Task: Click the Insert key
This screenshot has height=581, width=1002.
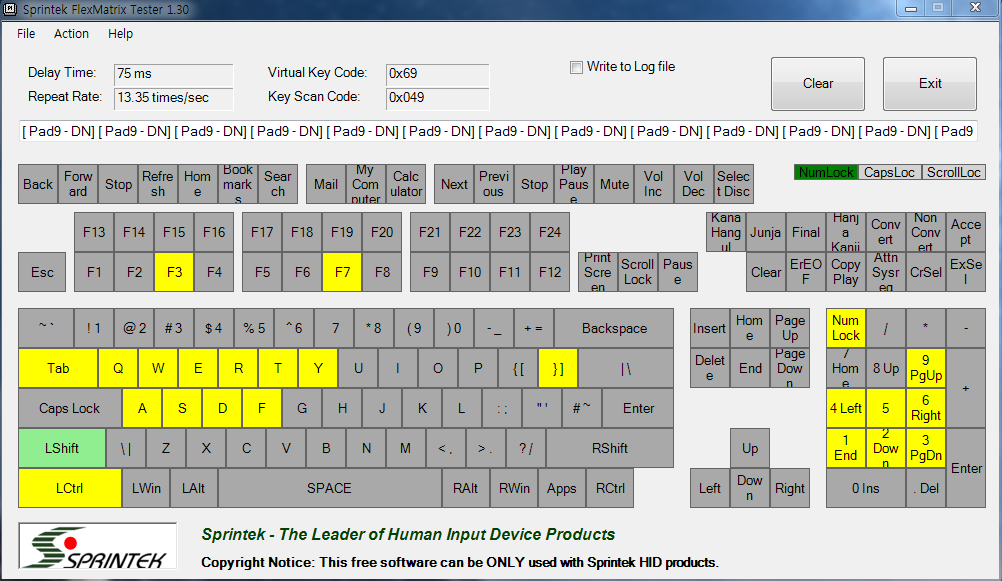Action: [709, 329]
